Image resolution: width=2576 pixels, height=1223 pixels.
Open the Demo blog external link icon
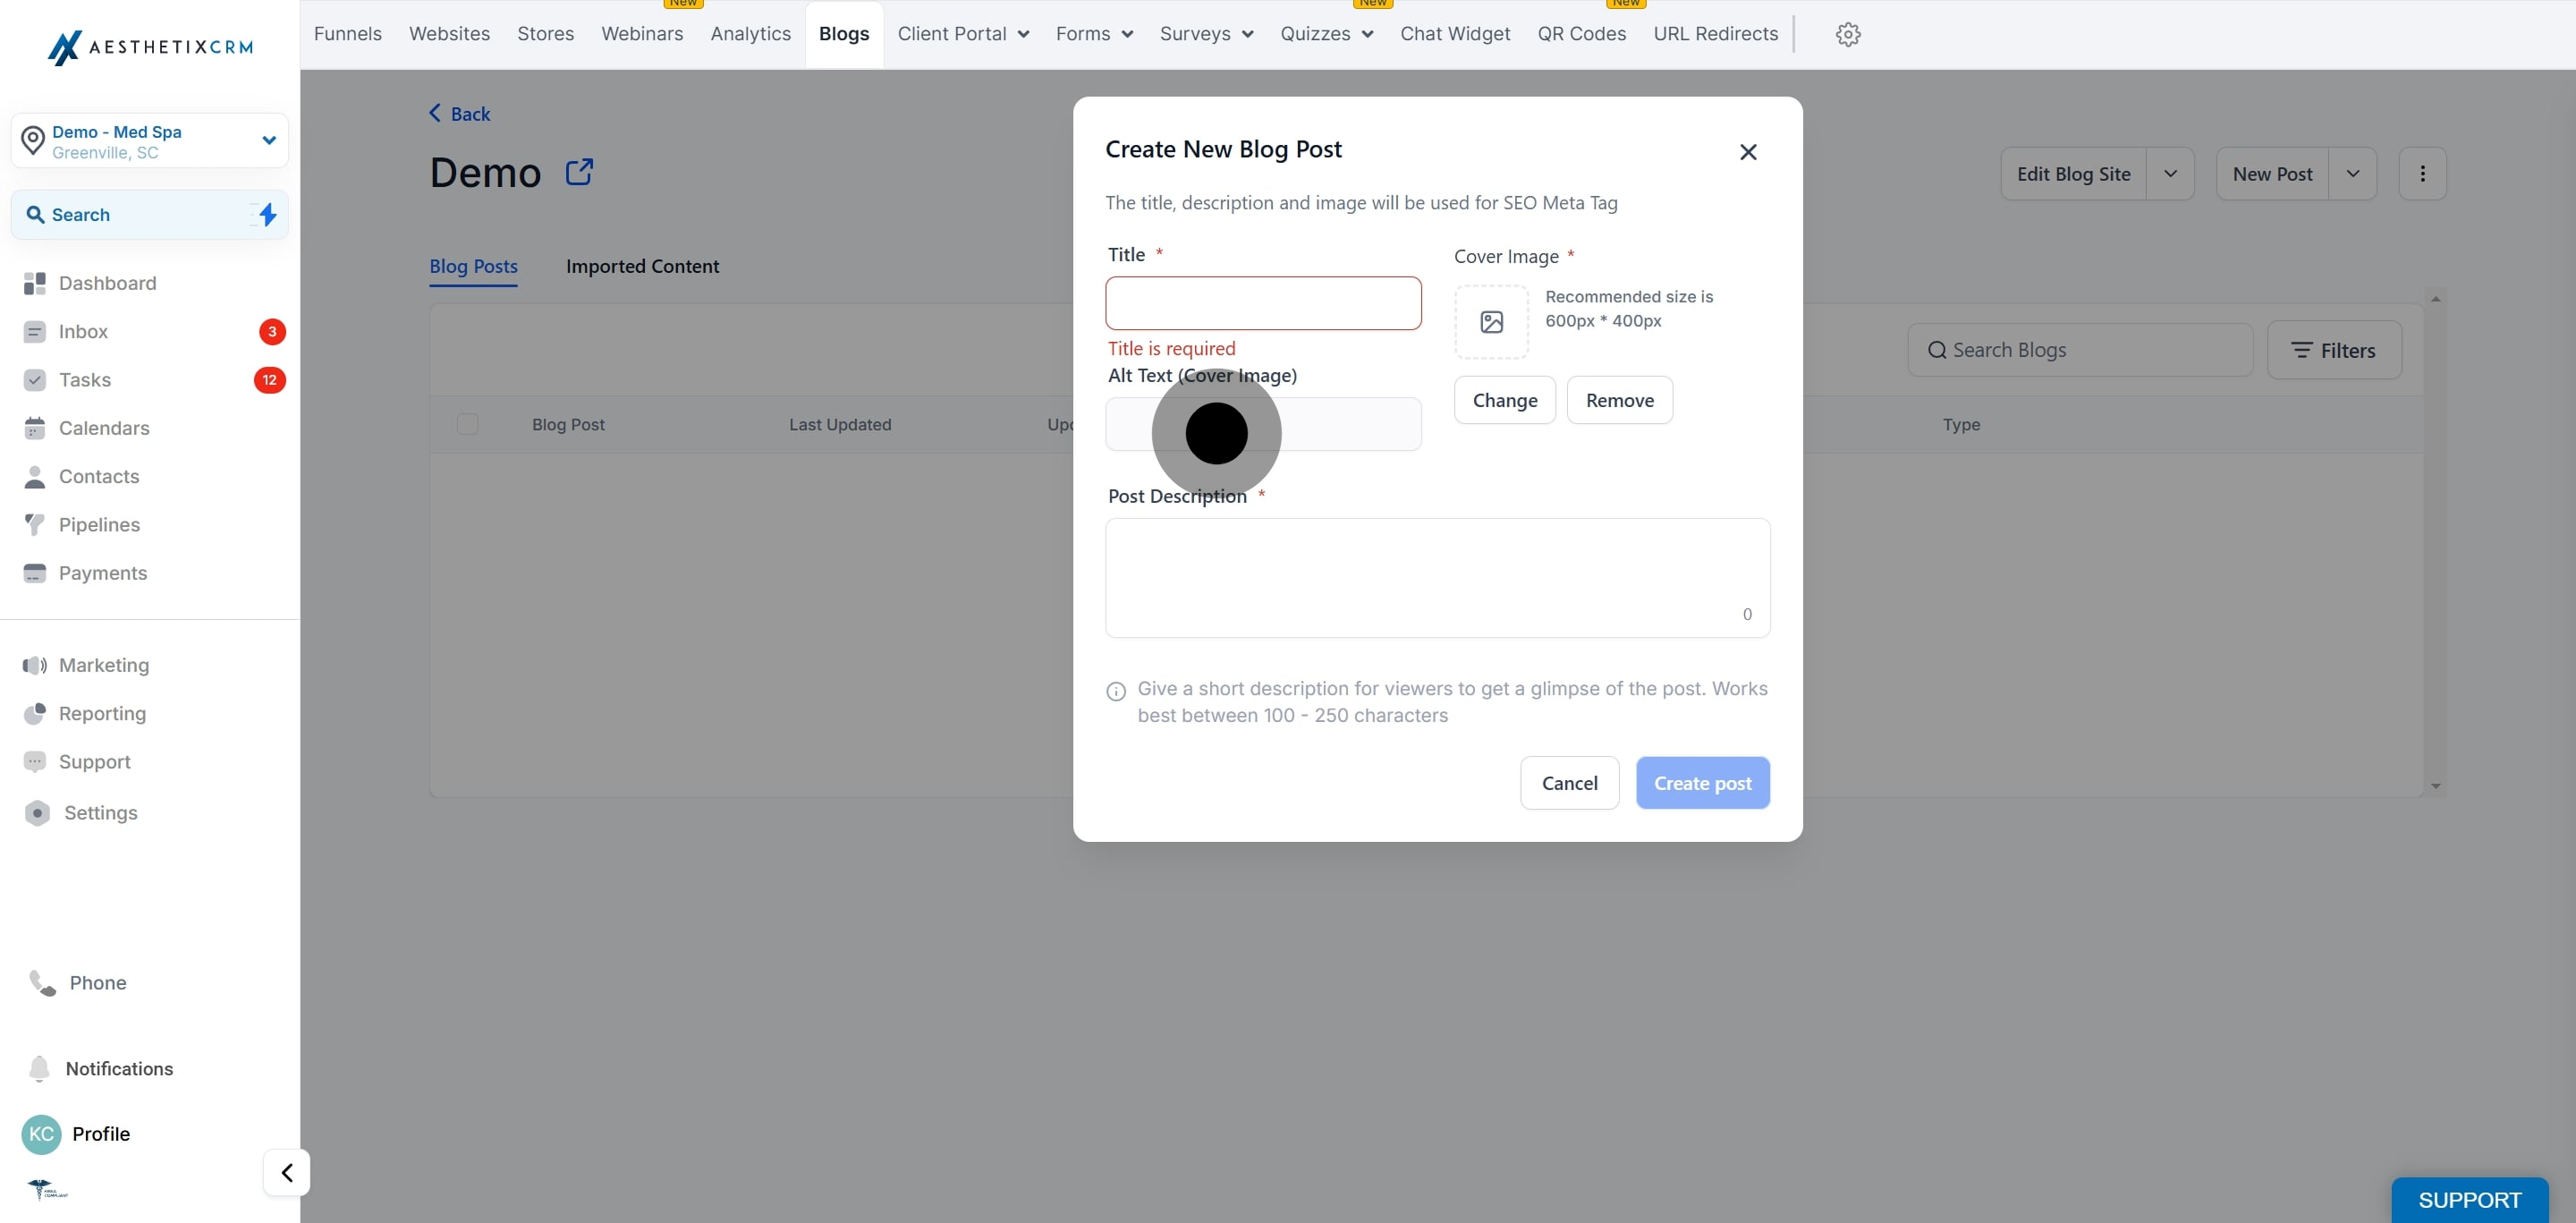(x=579, y=172)
